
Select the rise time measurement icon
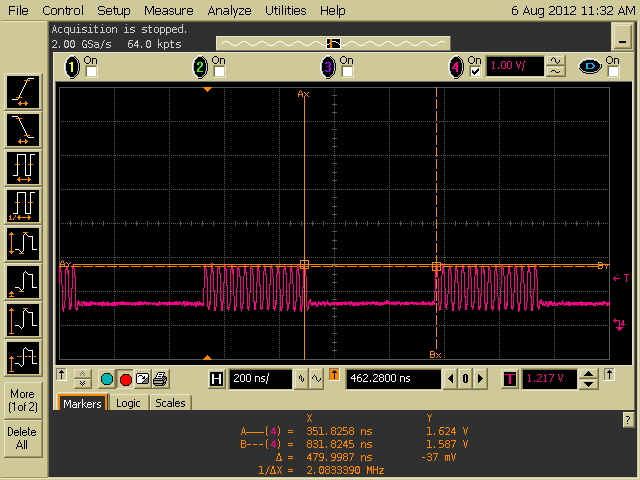(23, 92)
